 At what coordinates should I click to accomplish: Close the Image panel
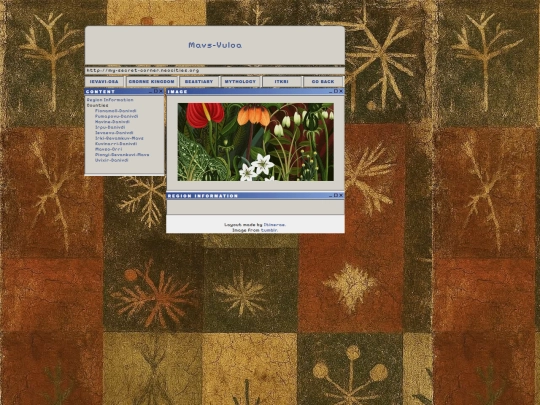(x=341, y=91)
